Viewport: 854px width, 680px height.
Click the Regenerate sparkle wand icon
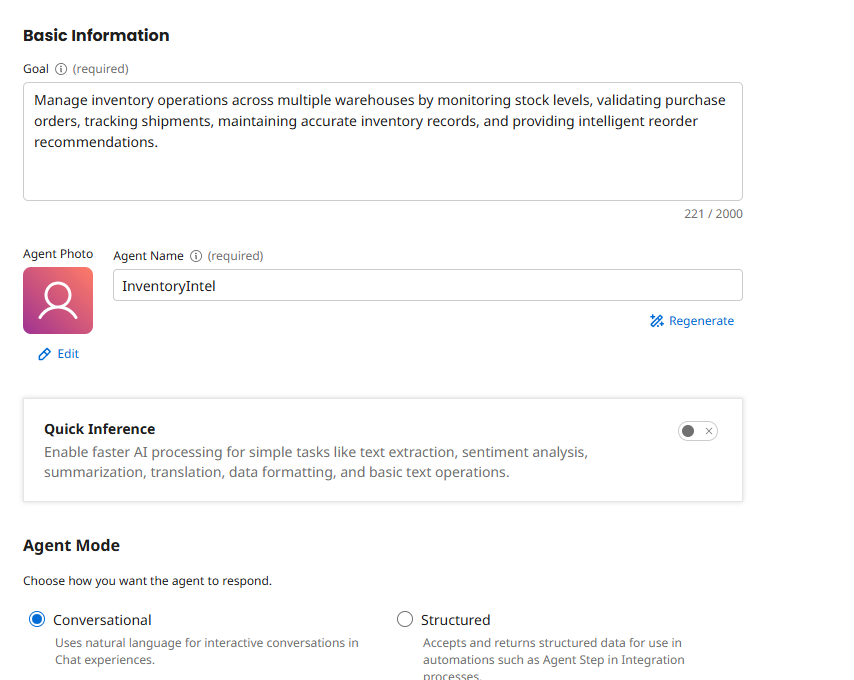tap(657, 321)
